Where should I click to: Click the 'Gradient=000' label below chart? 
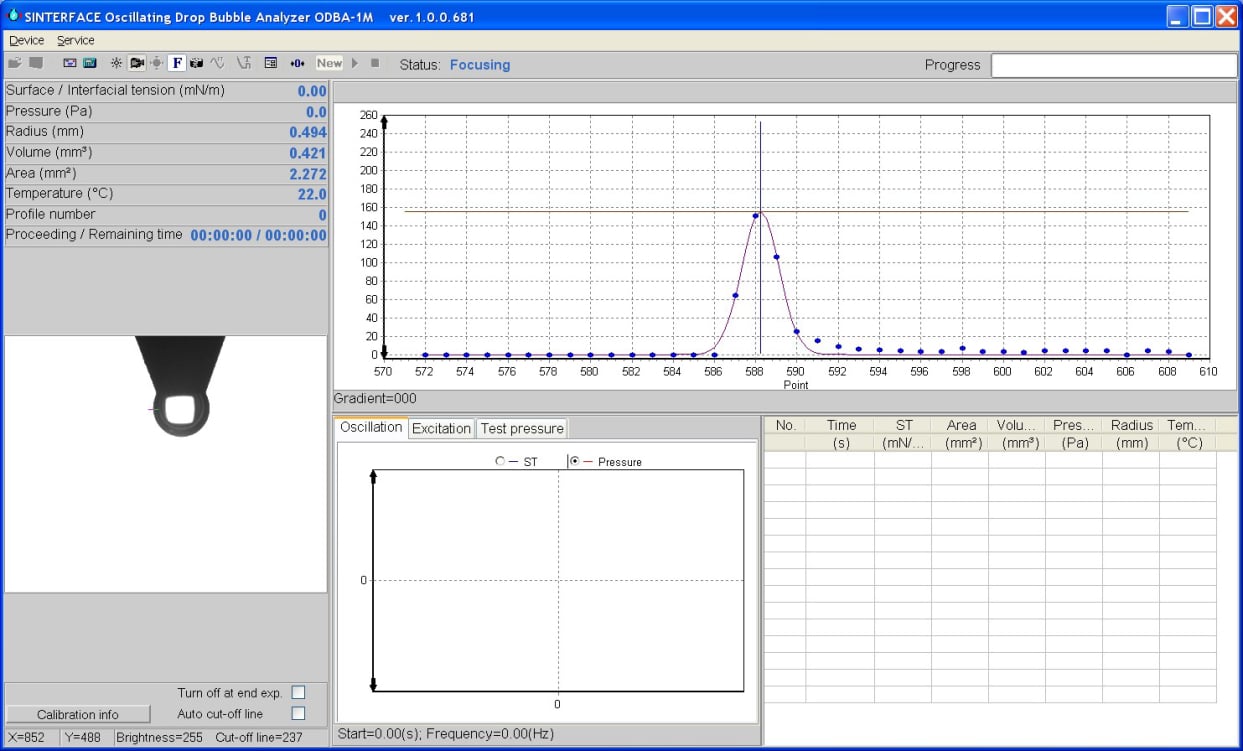(x=375, y=398)
